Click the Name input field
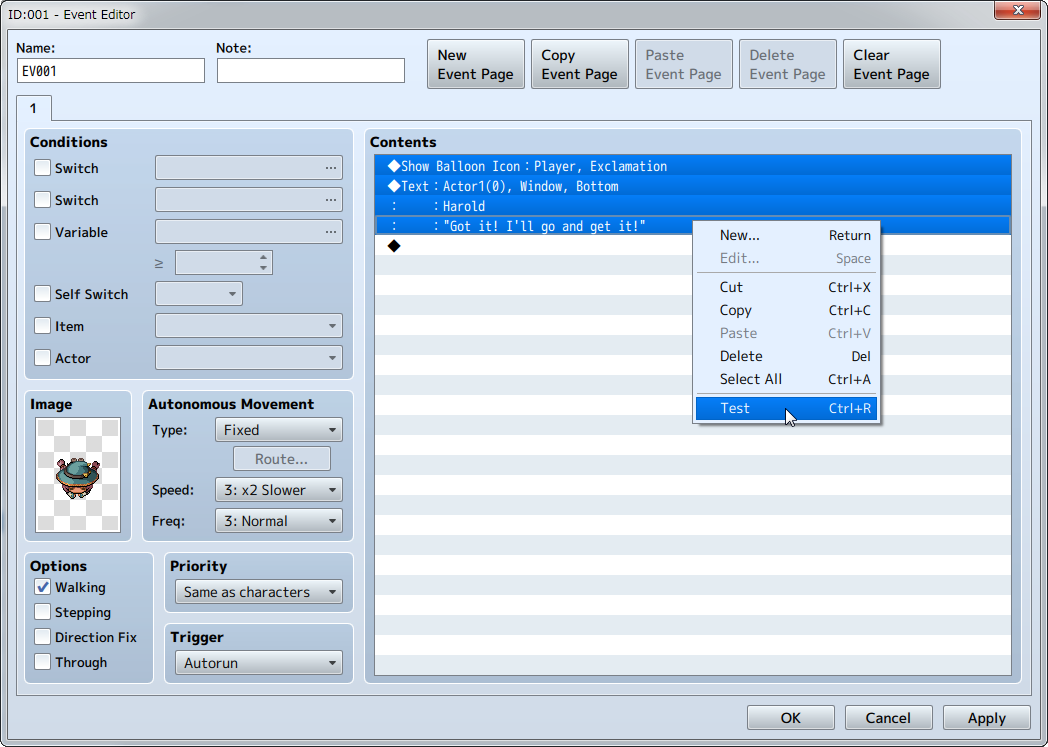The image size is (1048, 747). click(111, 71)
